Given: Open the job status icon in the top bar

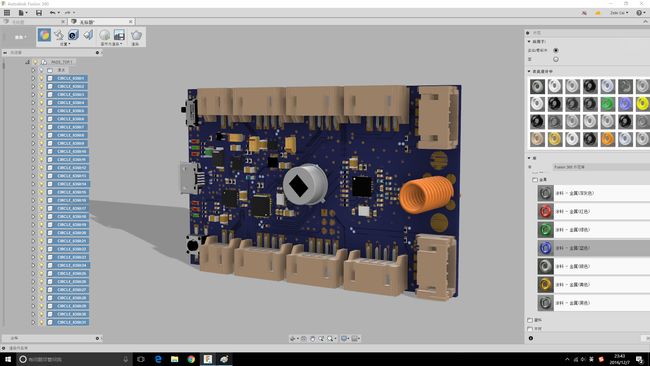Looking at the screenshot, I should coord(597,13).
